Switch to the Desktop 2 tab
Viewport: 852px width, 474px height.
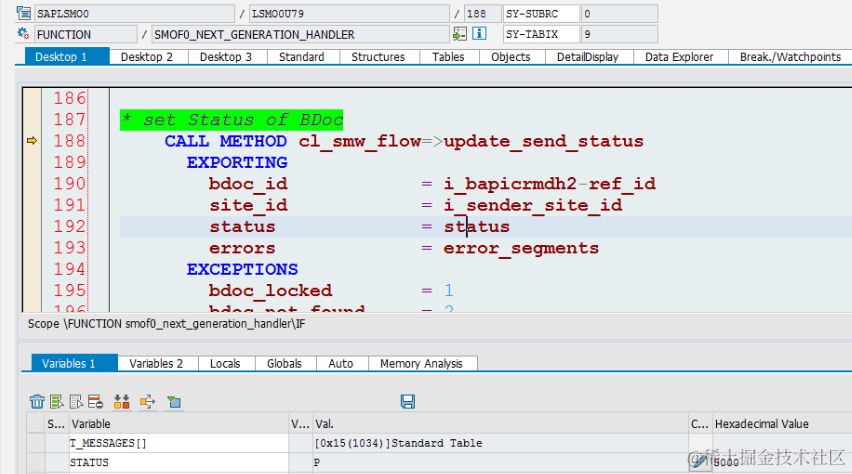(x=147, y=57)
